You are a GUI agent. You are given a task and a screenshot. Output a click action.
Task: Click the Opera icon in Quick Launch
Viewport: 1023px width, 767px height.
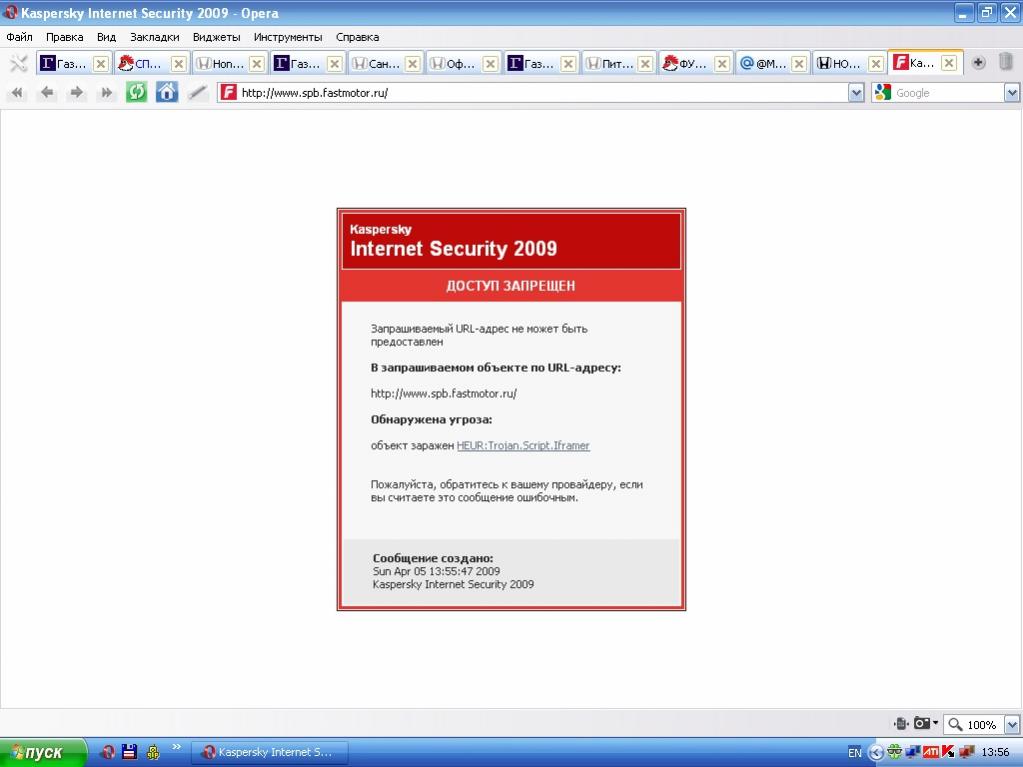(x=108, y=752)
